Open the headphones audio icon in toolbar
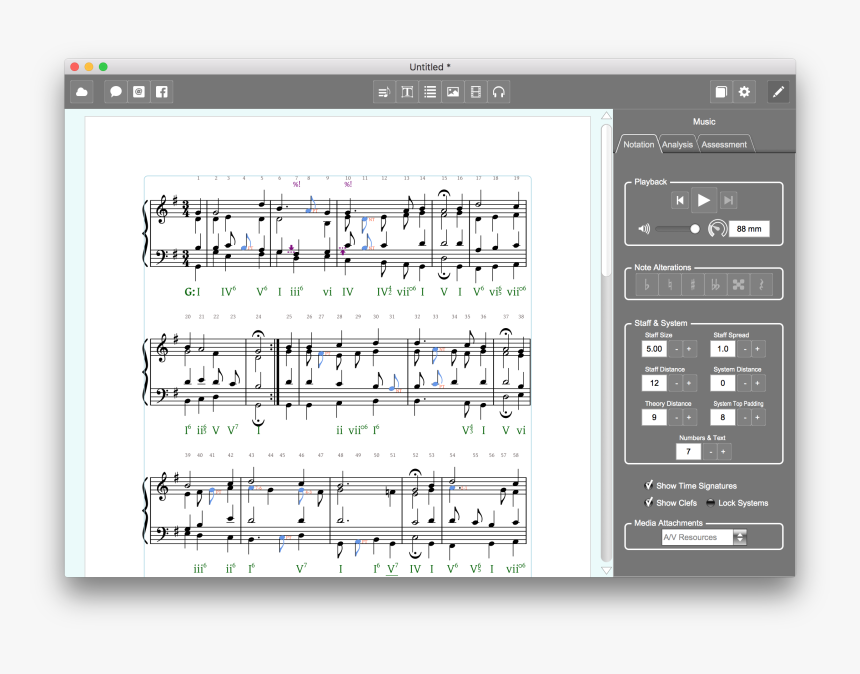Viewport: 860px width, 674px height. click(x=498, y=91)
